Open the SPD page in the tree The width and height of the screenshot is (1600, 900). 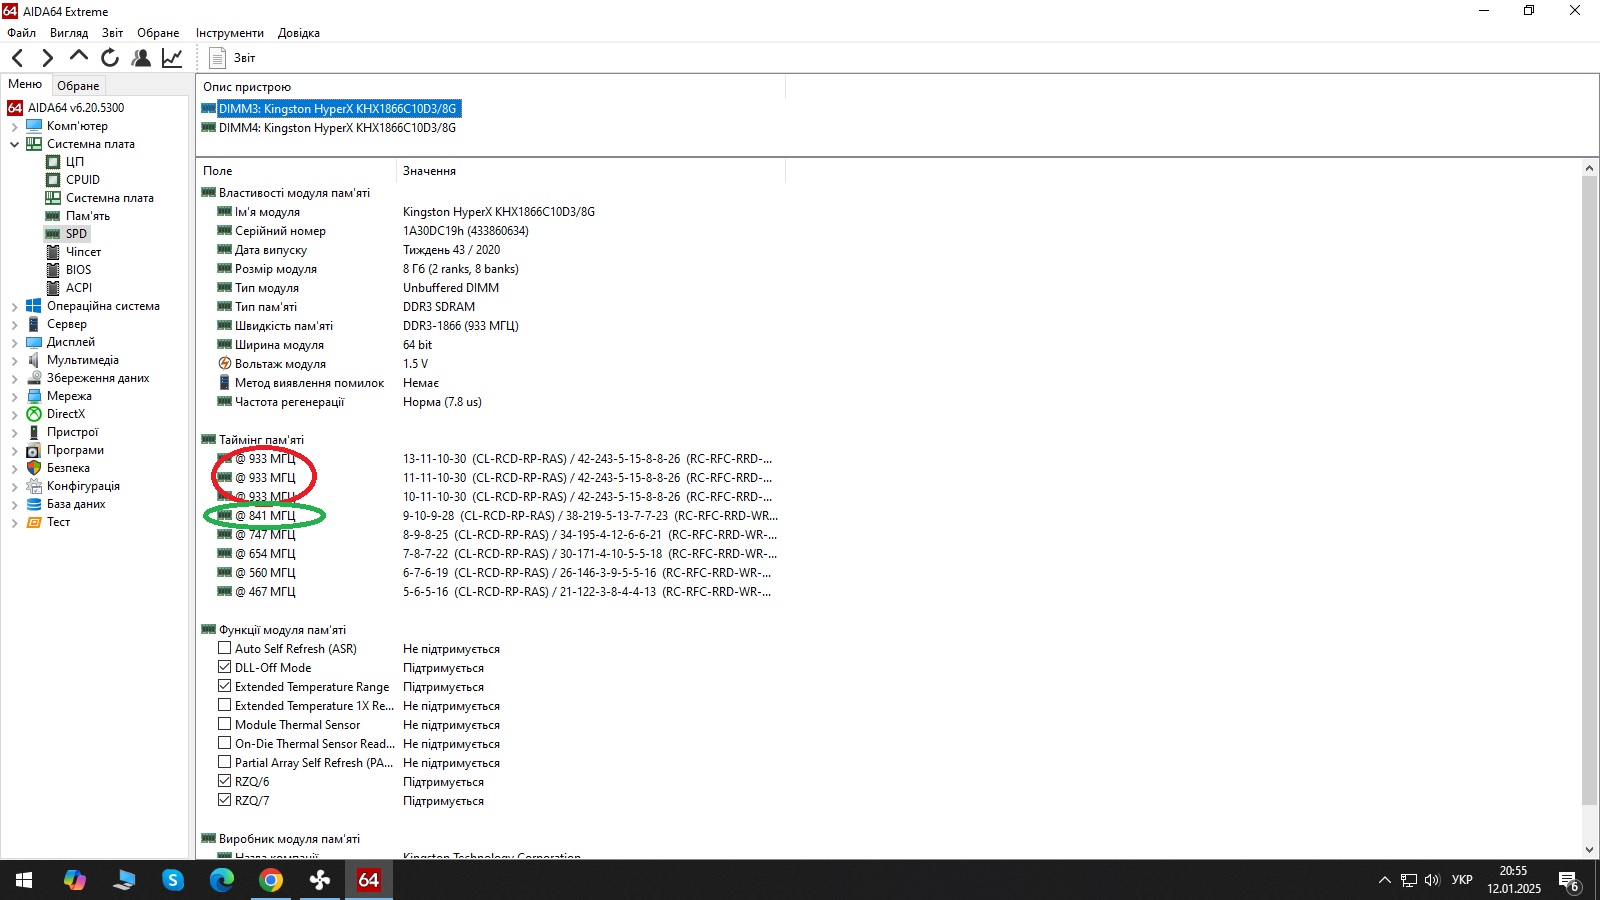pos(76,234)
